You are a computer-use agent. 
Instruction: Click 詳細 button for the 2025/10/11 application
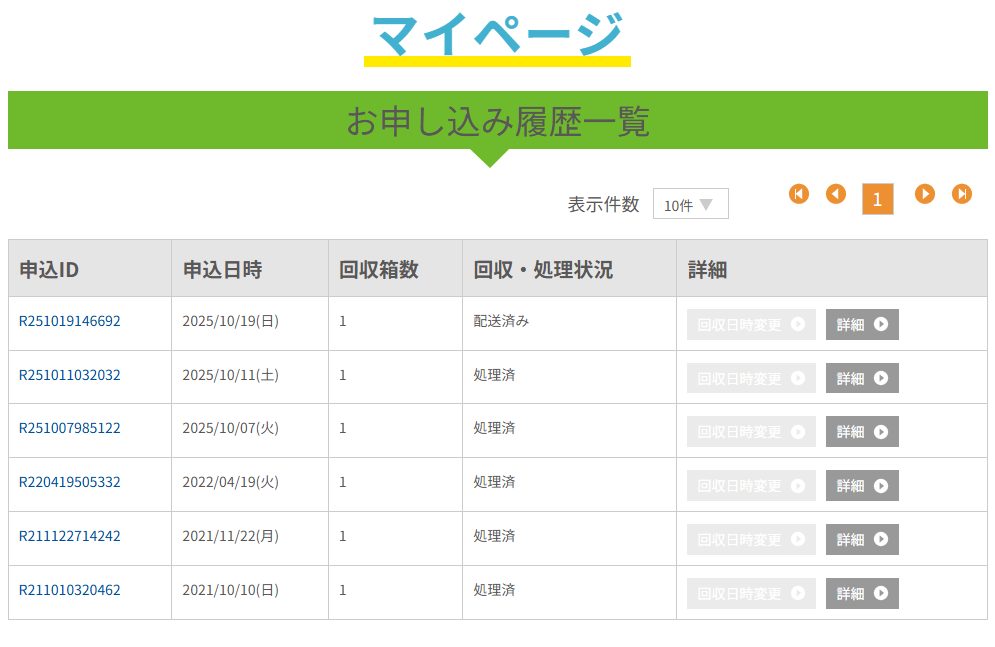tap(862, 379)
